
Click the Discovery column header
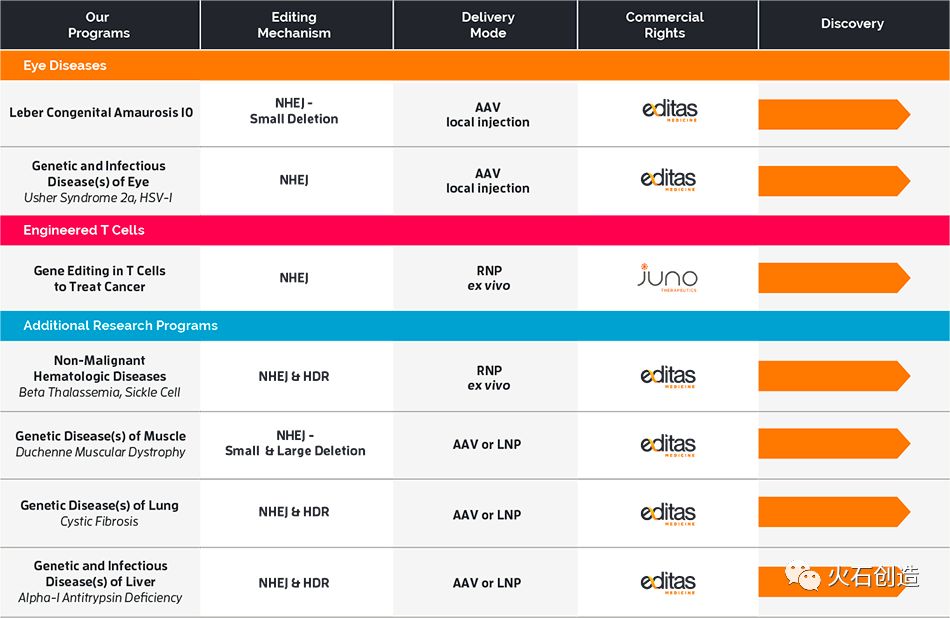tap(852, 24)
